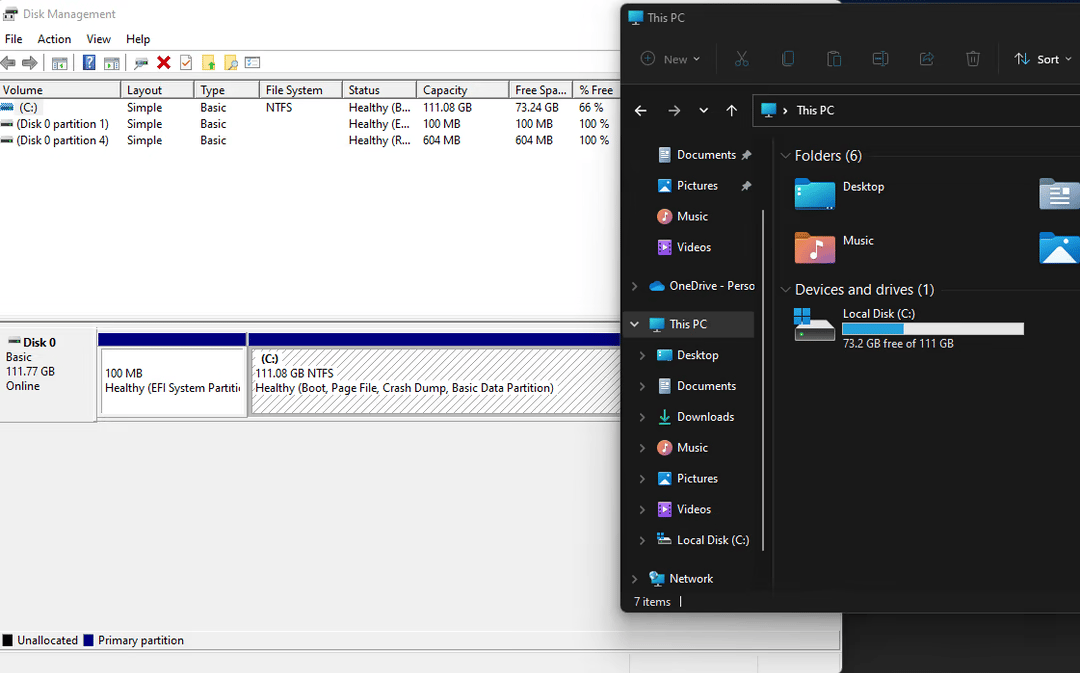The image size is (1080, 673).
Task: Expand the Local Disk (C:) tree node
Action: tap(642, 541)
